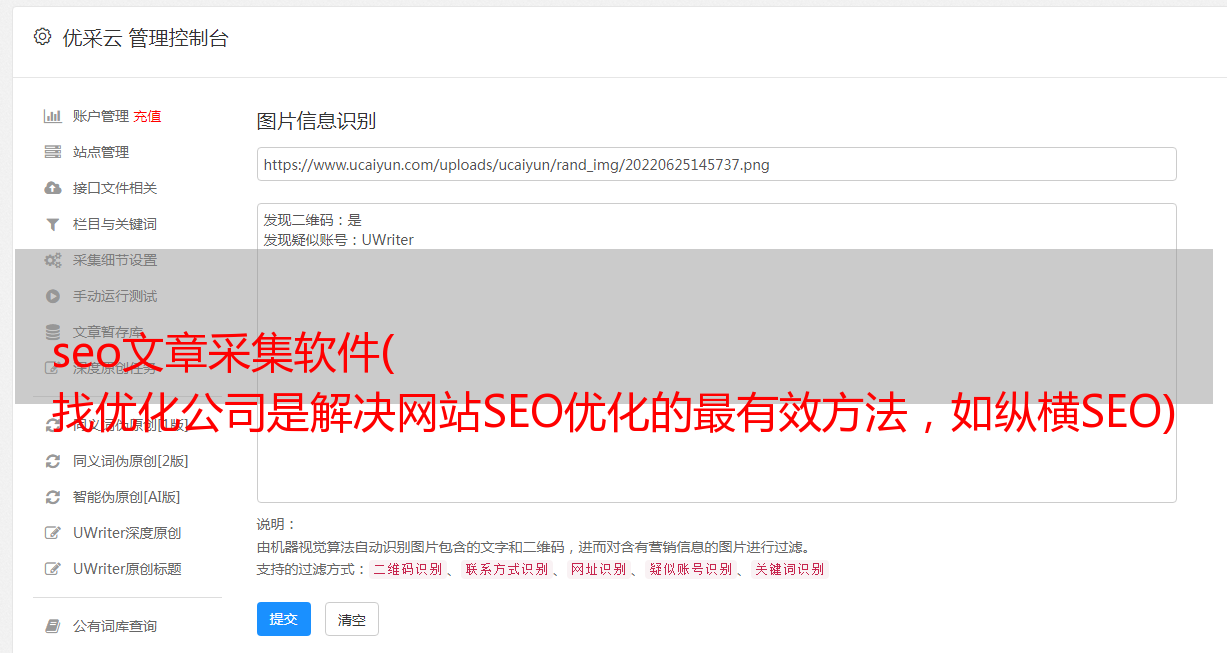This screenshot has width=1227, height=653.
Task: Click the 关键词识别 tag
Action: [790, 569]
